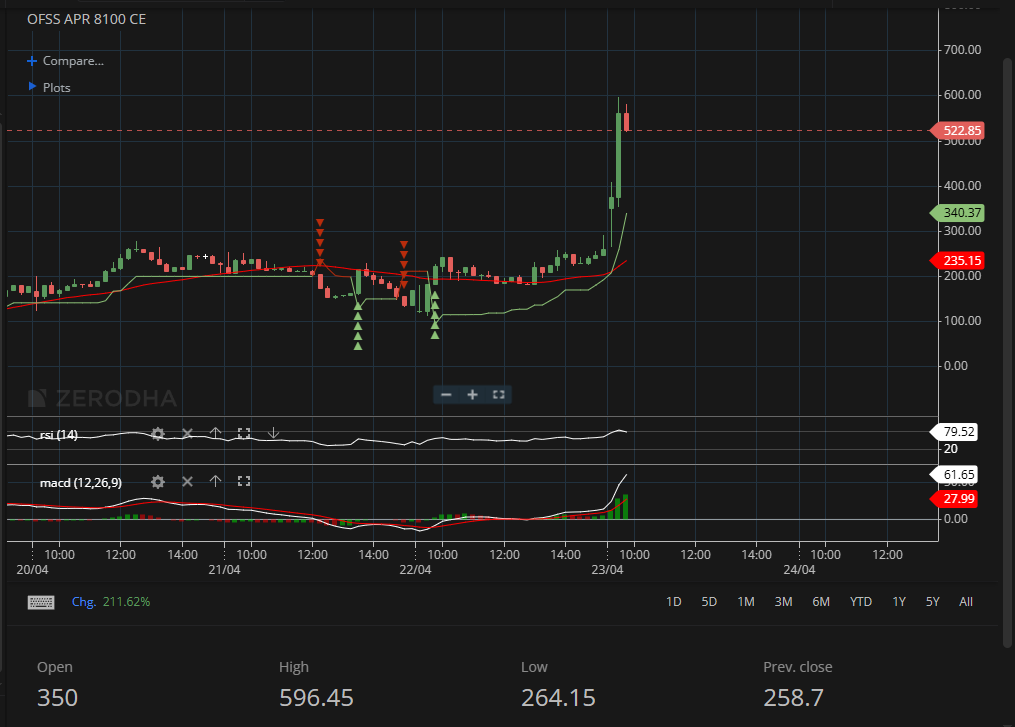Zoom out on the chart with minus icon
Screen dimensions: 1015x727
tap(445, 394)
